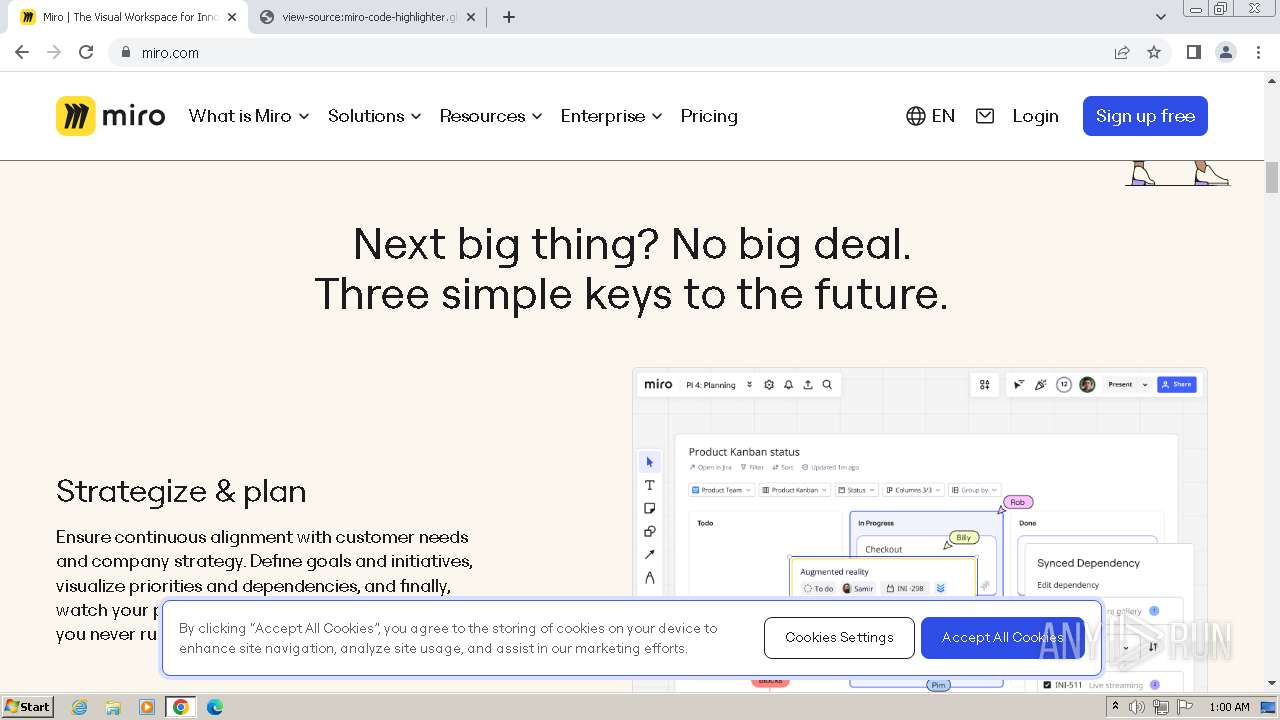
Task: Open the language selector globe icon
Action: (x=915, y=116)
